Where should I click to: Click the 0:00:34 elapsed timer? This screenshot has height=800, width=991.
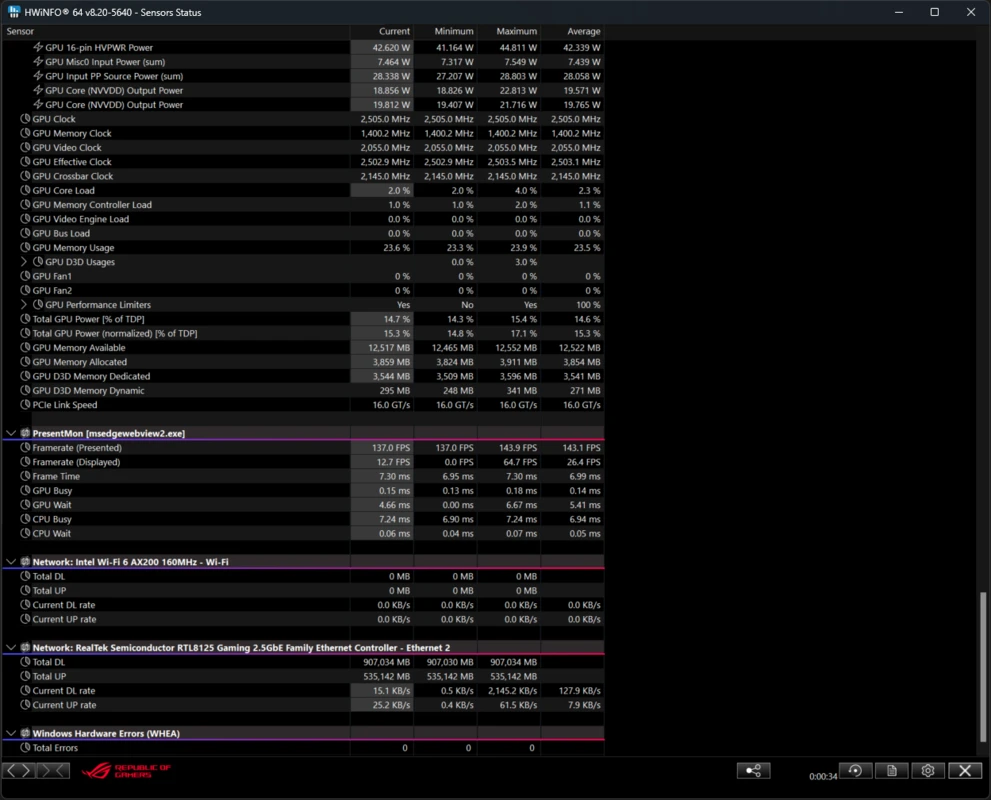[822, 776]
